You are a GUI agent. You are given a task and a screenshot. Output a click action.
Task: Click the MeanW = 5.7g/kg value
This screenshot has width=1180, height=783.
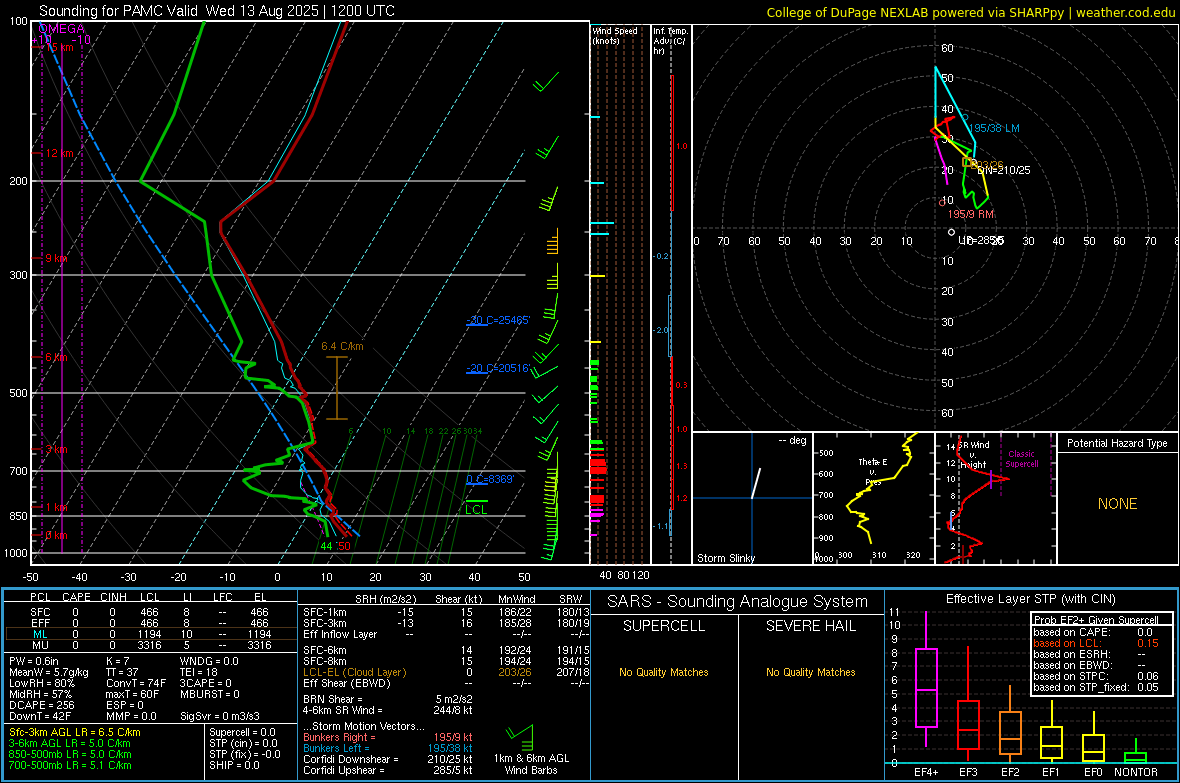tap(49, 672)
